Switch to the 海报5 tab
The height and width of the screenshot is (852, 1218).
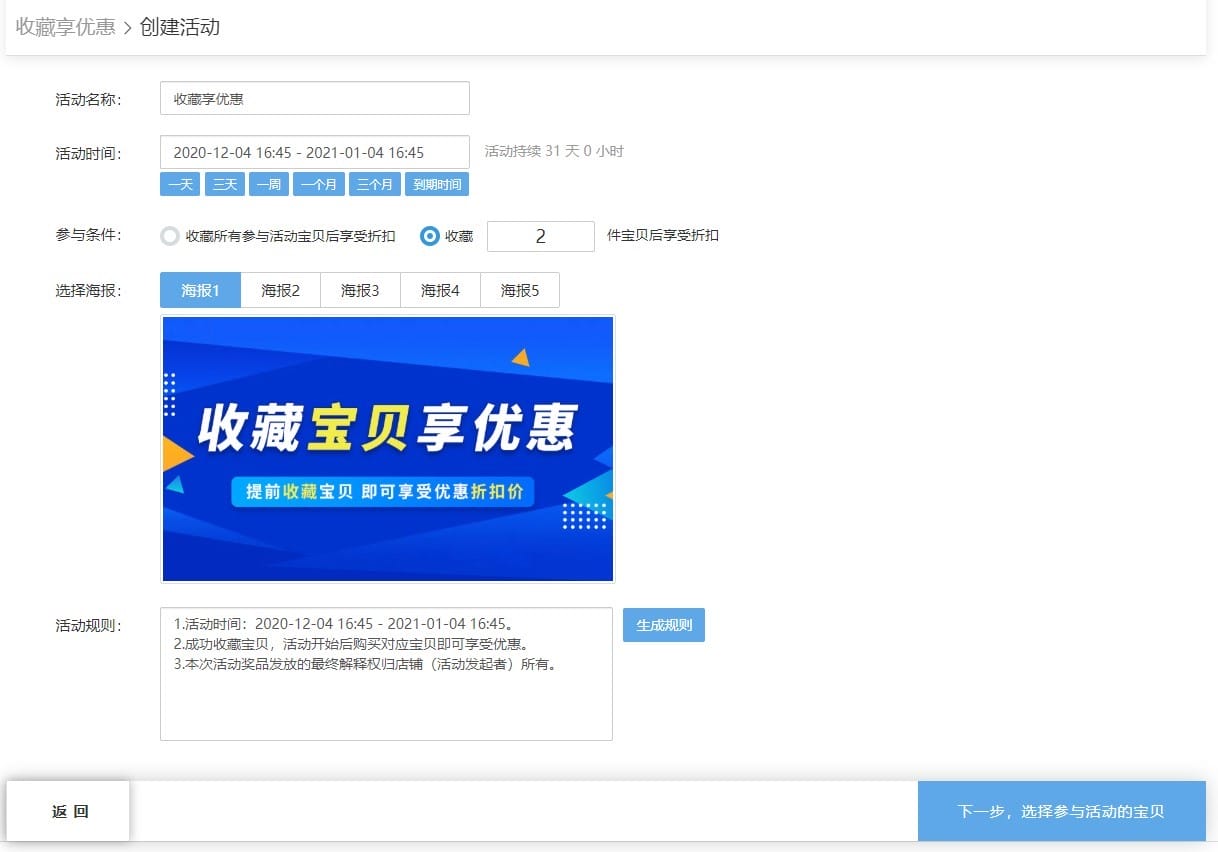point(520,290)
